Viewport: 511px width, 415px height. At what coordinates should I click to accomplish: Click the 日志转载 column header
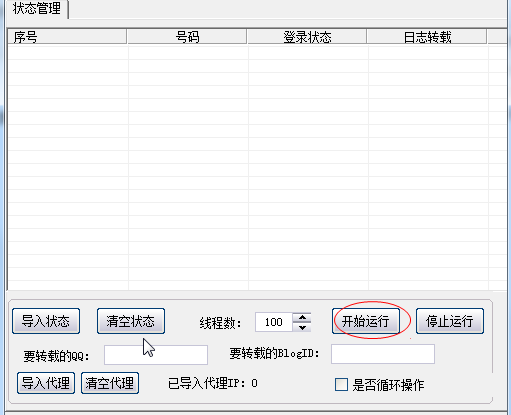[x=427, y=37]
